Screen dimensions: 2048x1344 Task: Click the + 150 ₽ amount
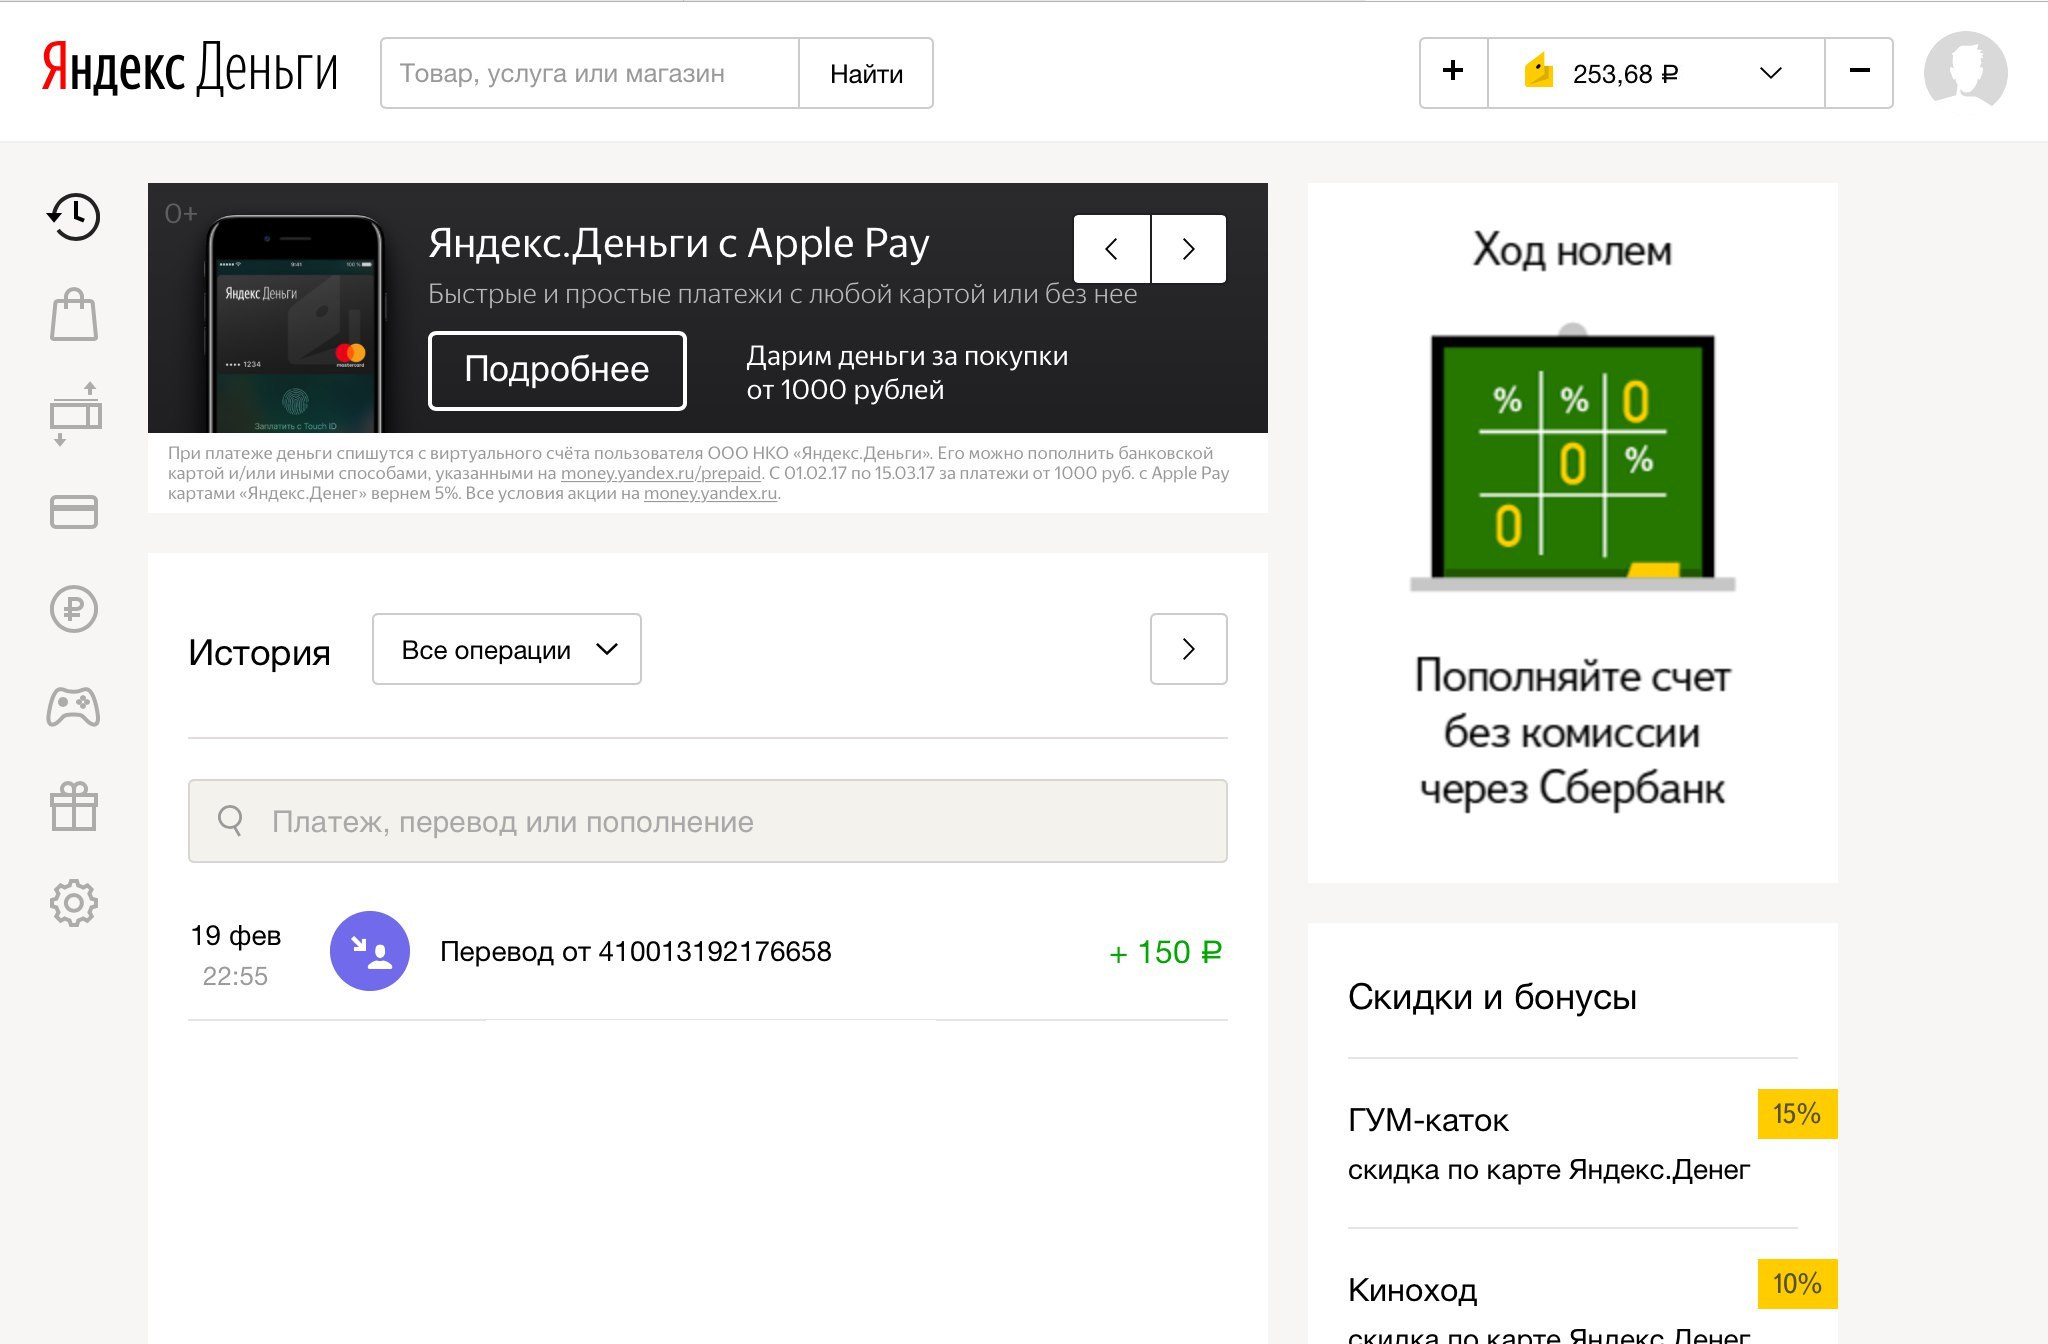pos(1165,952)
